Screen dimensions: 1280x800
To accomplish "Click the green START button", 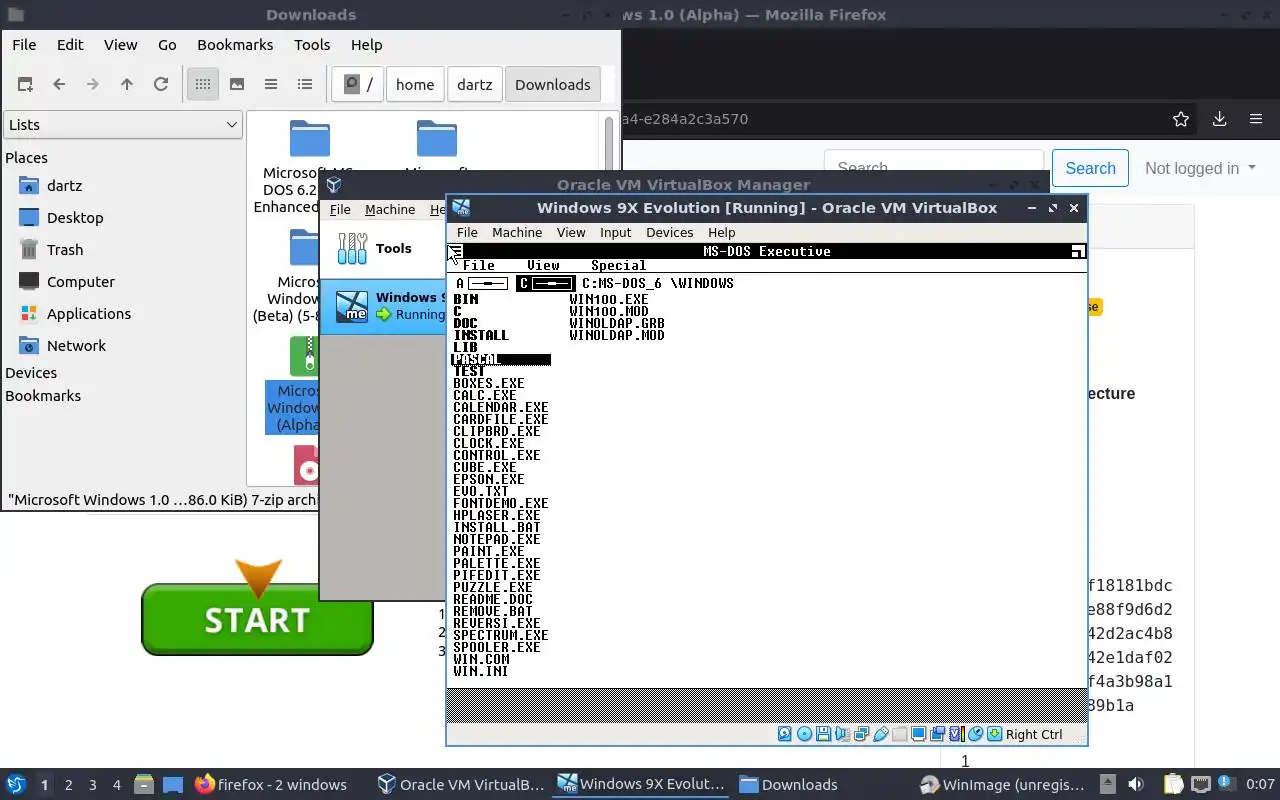I will pyautogui.click(x=257, y=619).
